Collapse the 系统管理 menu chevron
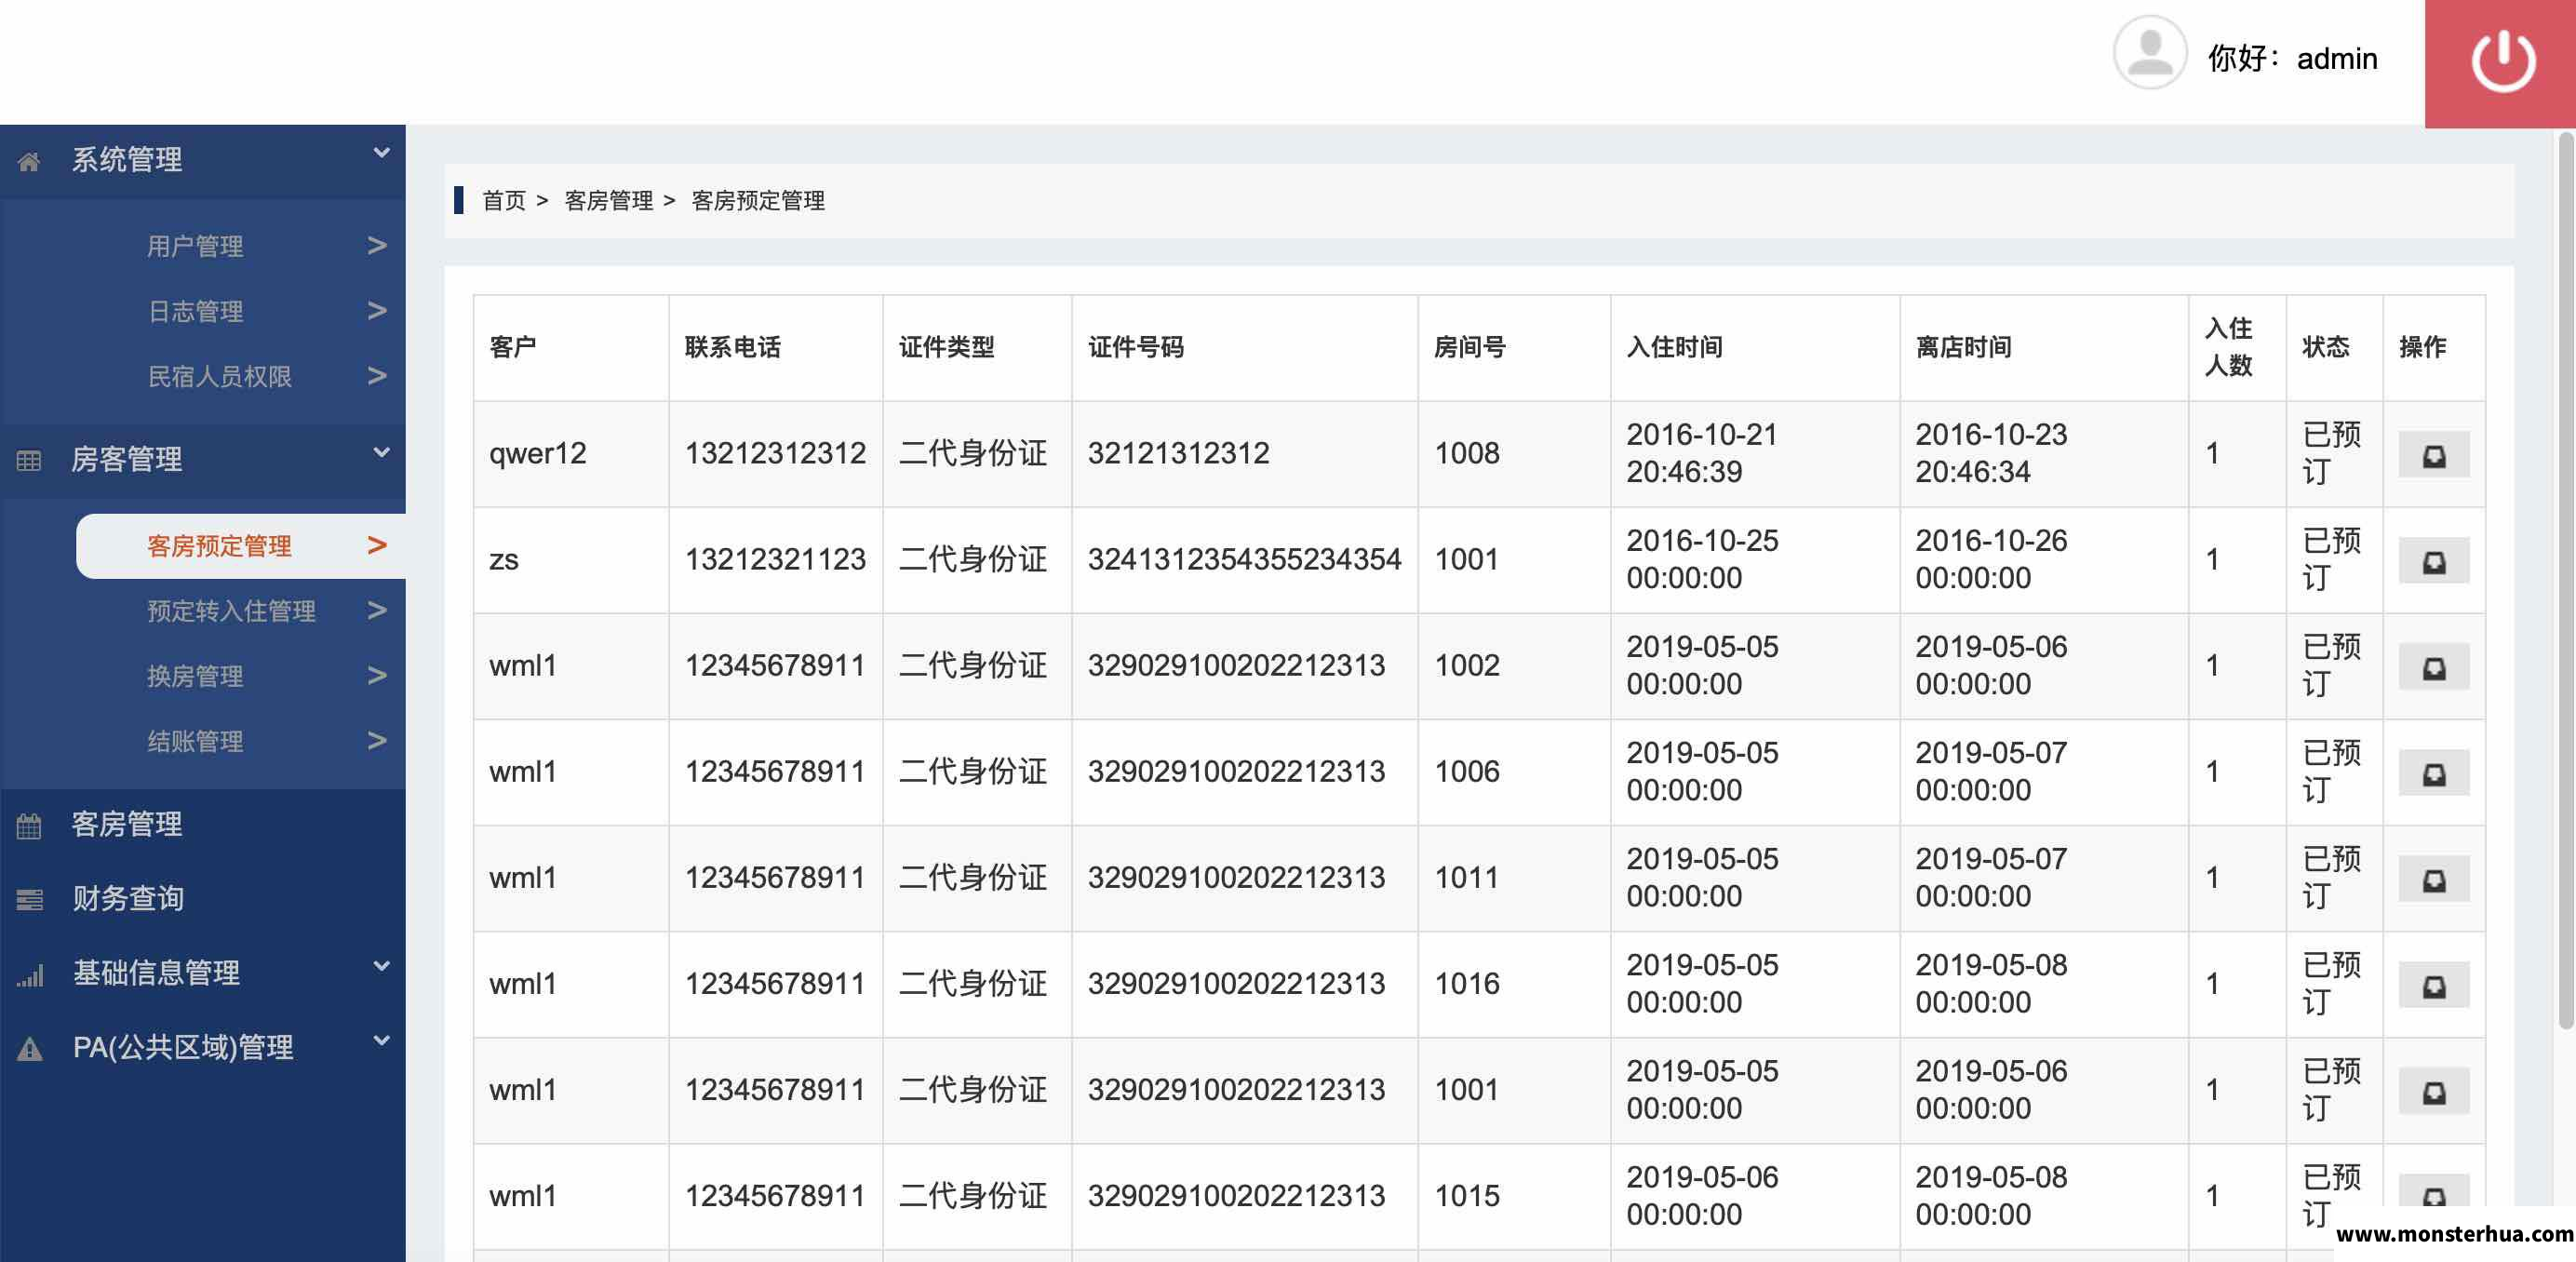Viewport: 2576px width, 1262px height. 381,153
